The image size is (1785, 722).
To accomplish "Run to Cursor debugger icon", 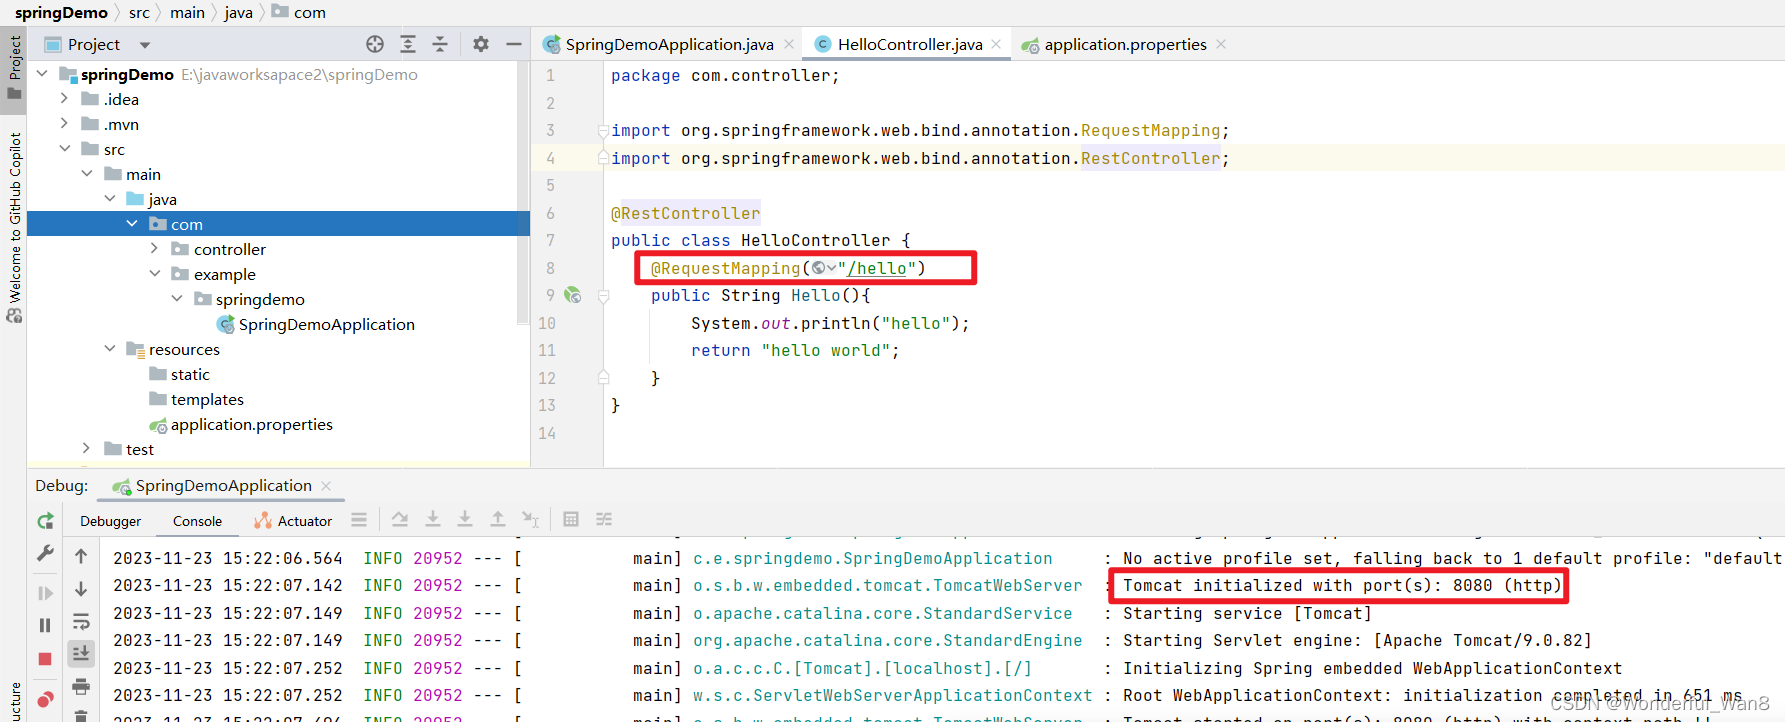I will coord(530,519).
